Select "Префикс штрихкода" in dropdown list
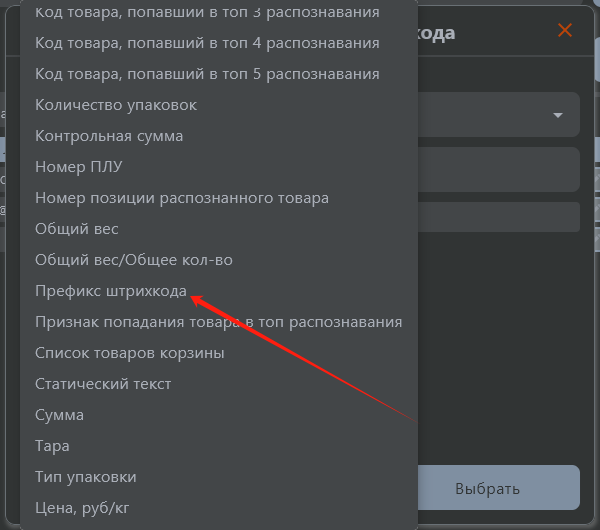Viewport: 600px width, 530px height. coord(110,291)
